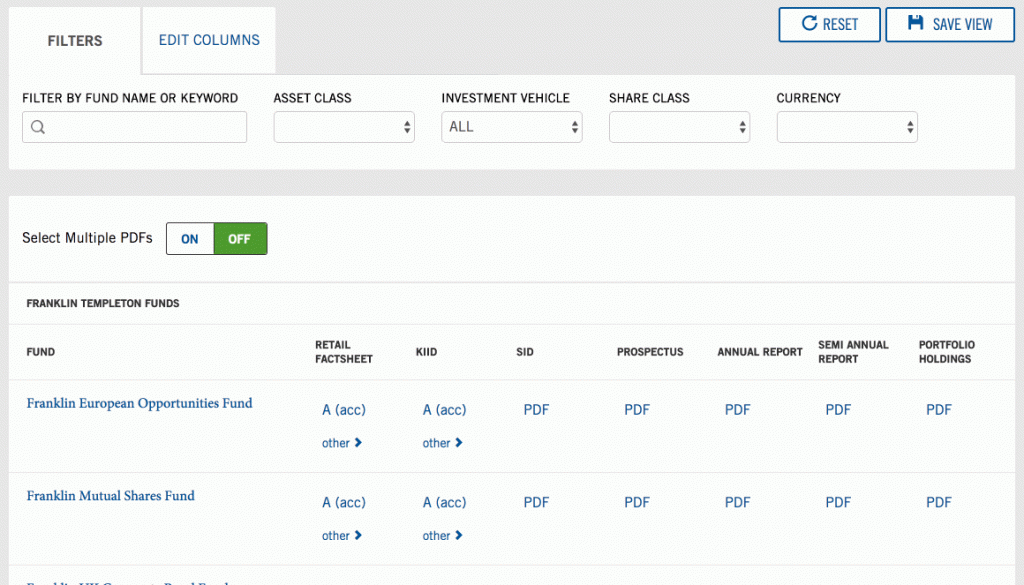The height and width of the screenshot is (585, 1024).
Task: Open SID PDF for Franklin European Opportunities Fund
Action: (x=536, y=410)
